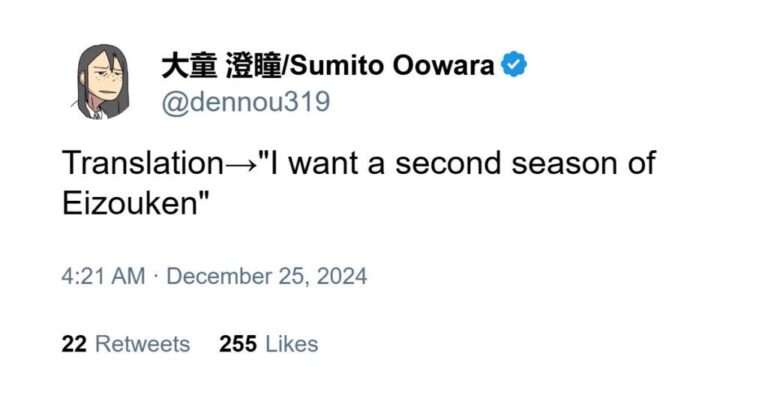Click the 255 likes count number
The image size is (768, 401).
(x=238, y=344)
